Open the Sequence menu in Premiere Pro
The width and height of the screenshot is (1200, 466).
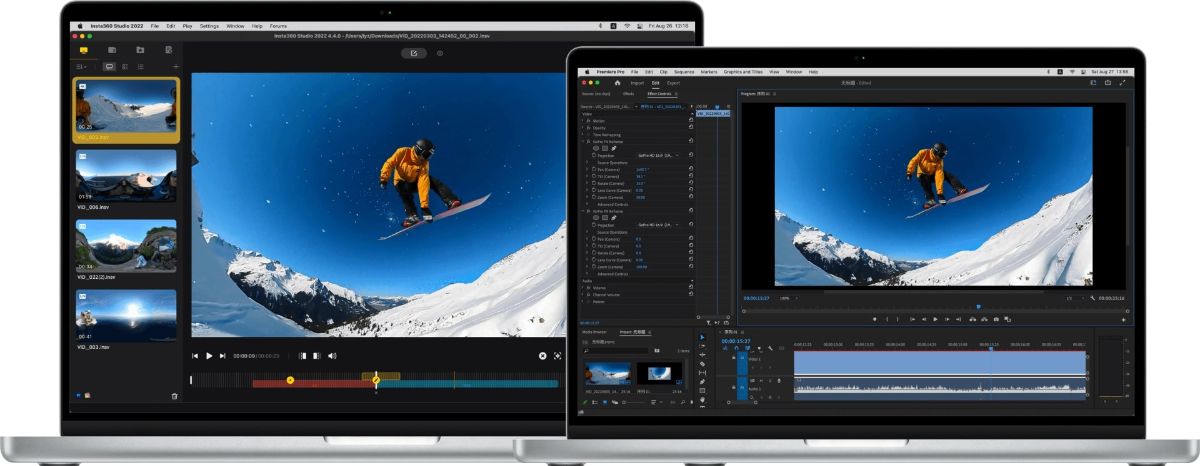(x=684, y=72)
